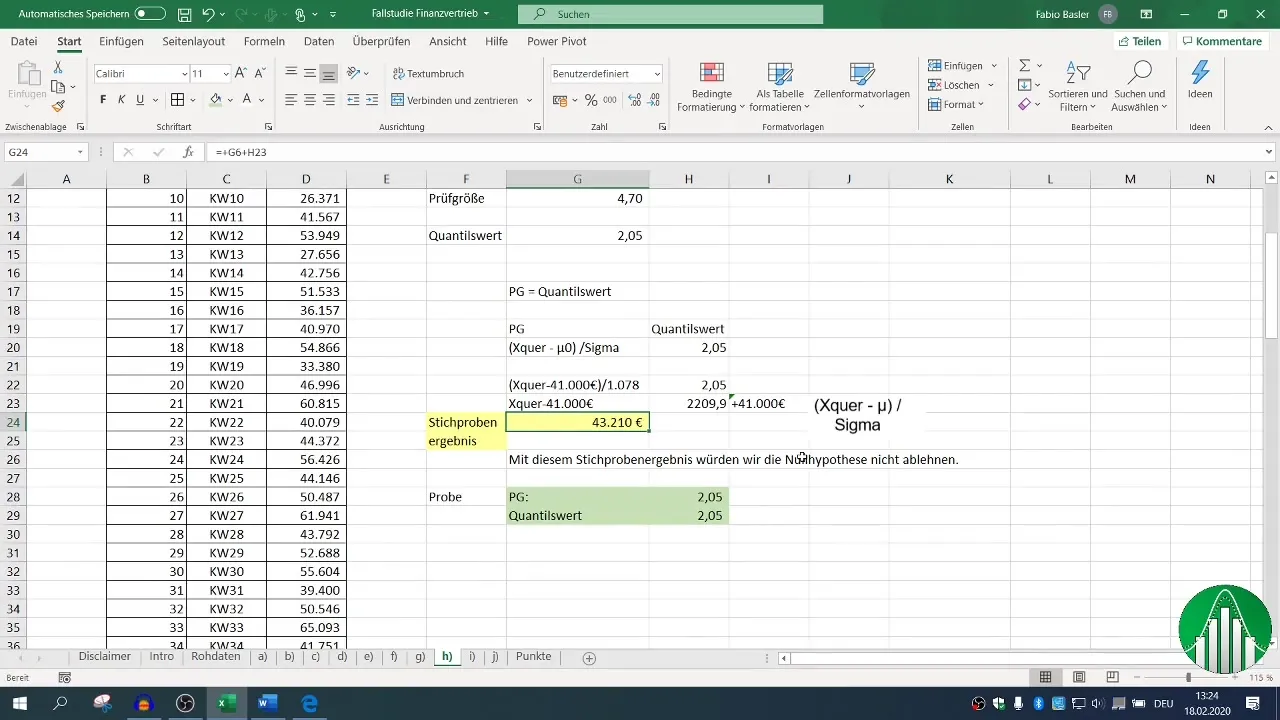Click the Kommentare button
1280x720 pixels.
click(x=1221, y=42)
